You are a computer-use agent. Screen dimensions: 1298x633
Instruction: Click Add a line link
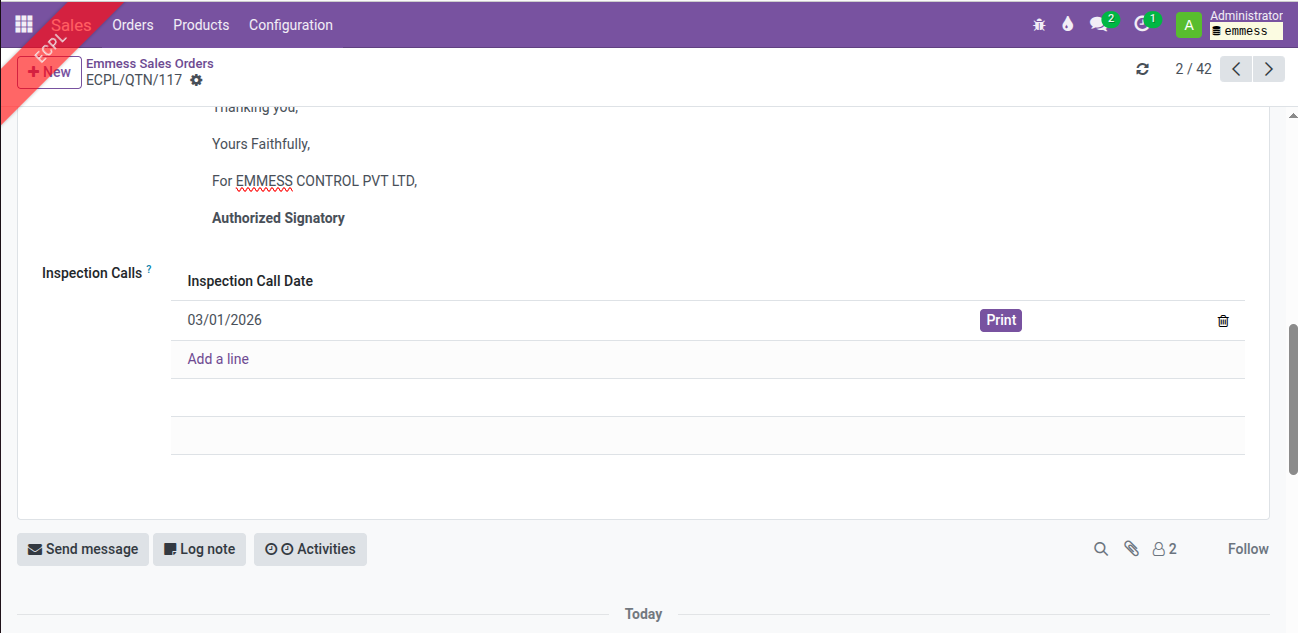(x=218, y=359)
